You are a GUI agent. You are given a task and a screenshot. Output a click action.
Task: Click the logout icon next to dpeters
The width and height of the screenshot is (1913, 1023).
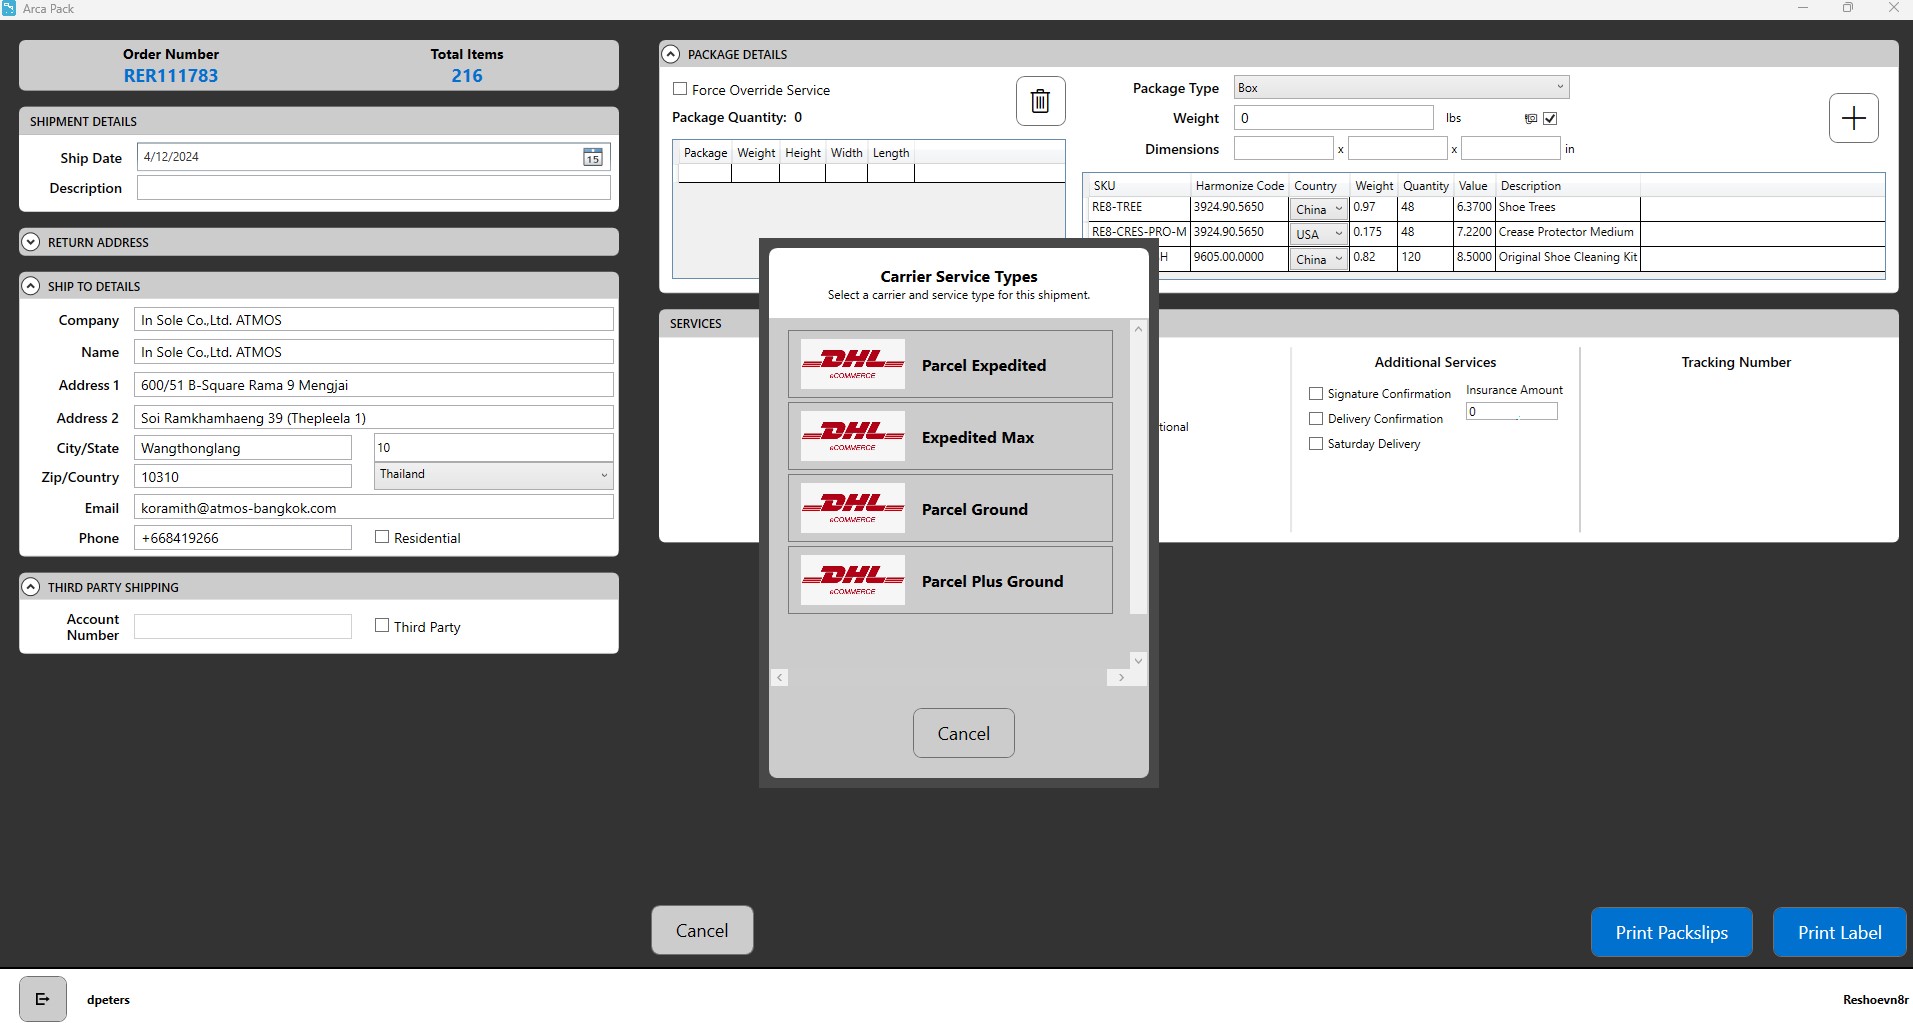coord(43,999)
